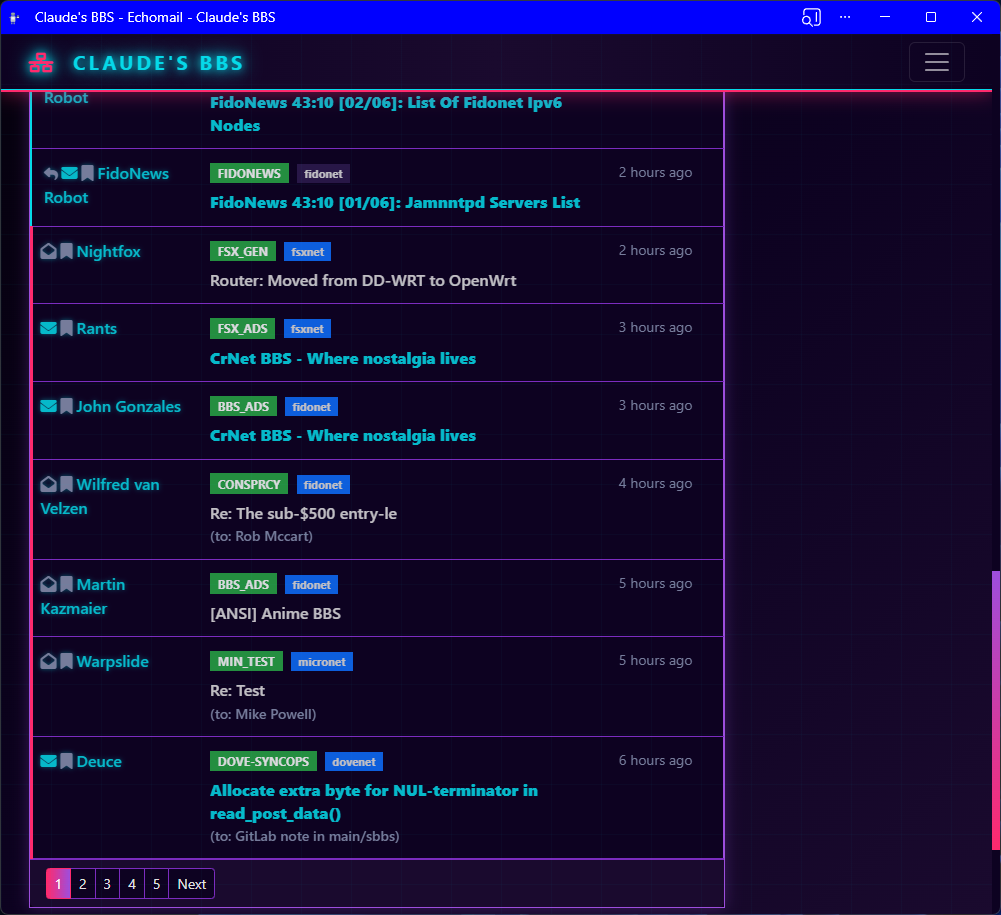
Task: Click the open envelope icon beside Warpslide
Action: [48, 661]
